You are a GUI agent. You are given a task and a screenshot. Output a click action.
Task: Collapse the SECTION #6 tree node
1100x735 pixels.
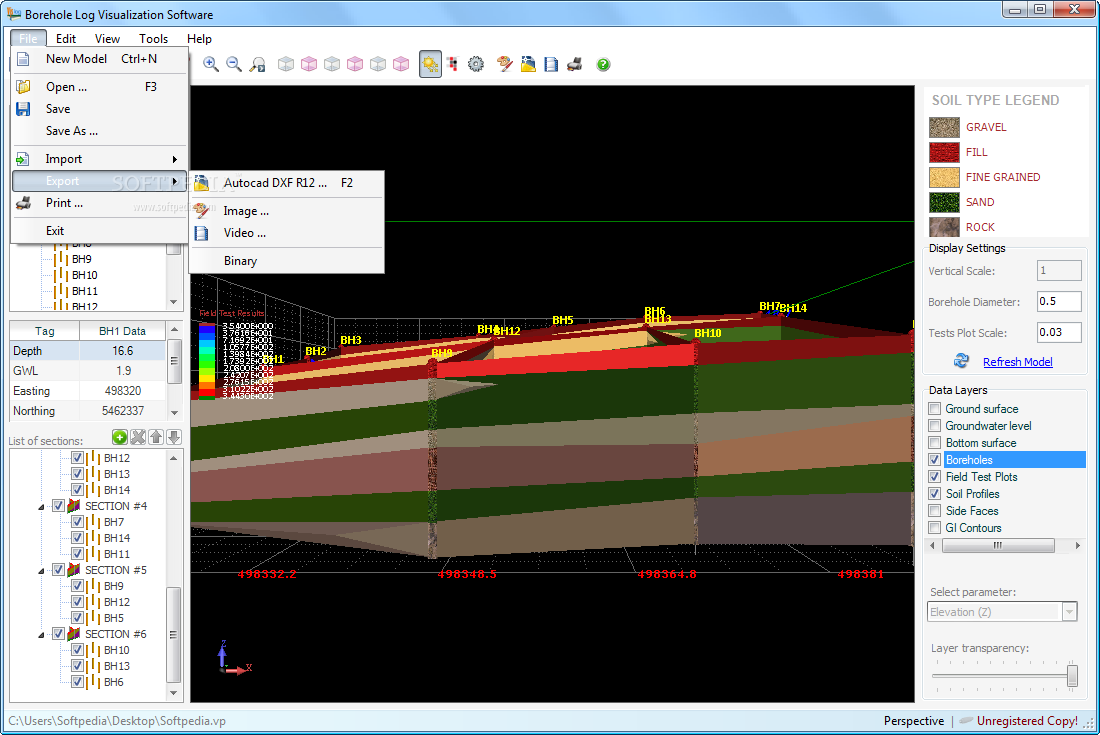pyautogui.click(x=41, y=635)
